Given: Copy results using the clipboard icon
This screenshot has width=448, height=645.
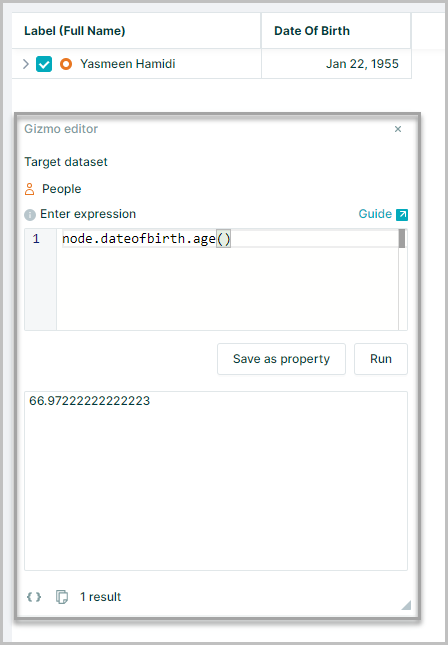Looking at the screenshot, I should click(x=62, y=597).
